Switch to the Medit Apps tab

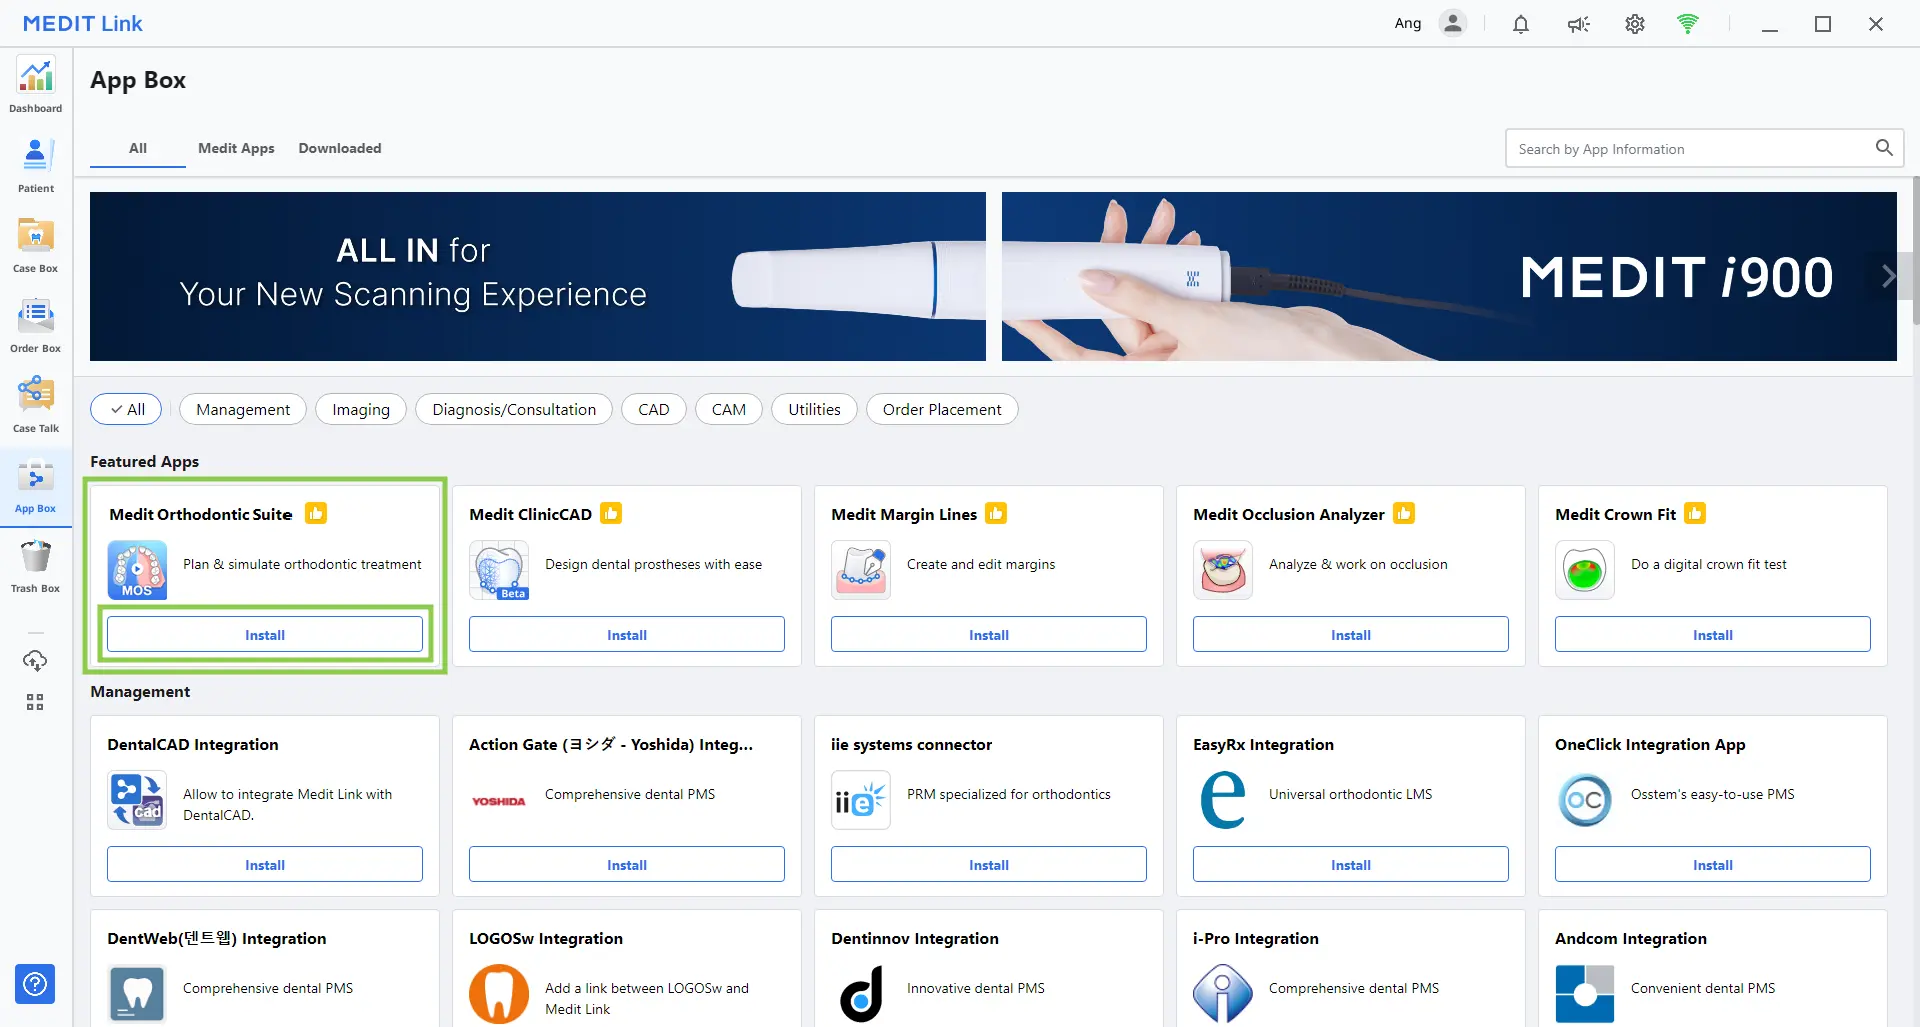coord(236,148)
